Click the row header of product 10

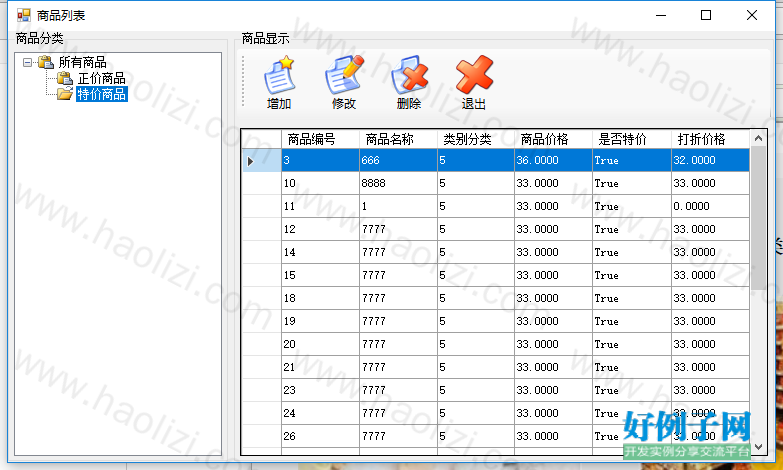262,183
